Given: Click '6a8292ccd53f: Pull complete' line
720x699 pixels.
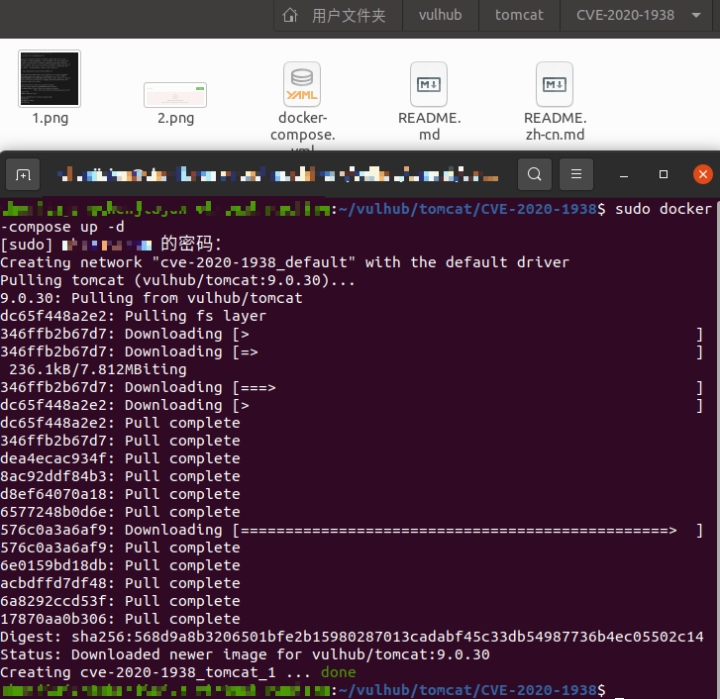Looking at the screenshot, I should pos(120,601).
